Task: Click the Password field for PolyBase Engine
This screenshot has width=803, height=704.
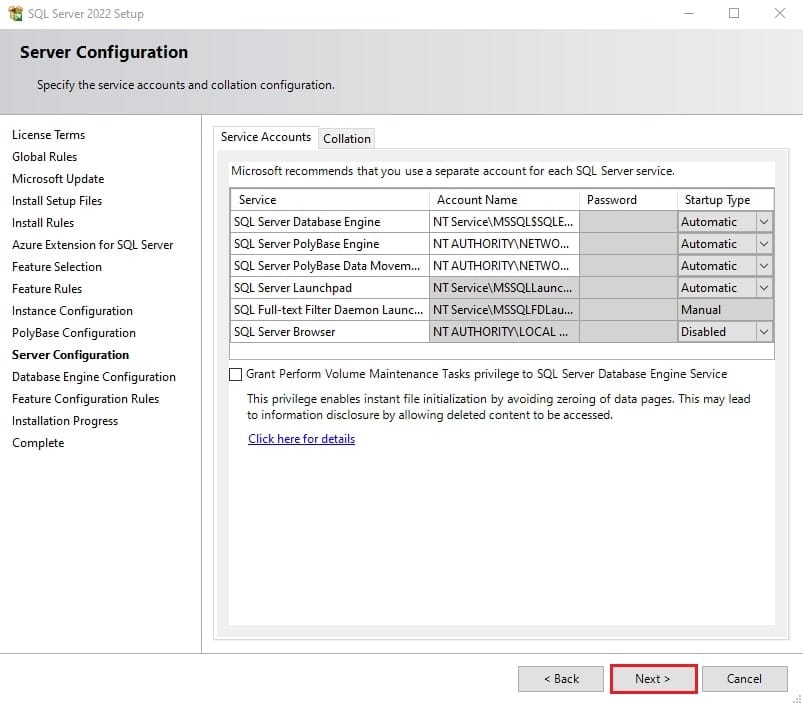Action: pyautogui.click(x=628, y=244)
